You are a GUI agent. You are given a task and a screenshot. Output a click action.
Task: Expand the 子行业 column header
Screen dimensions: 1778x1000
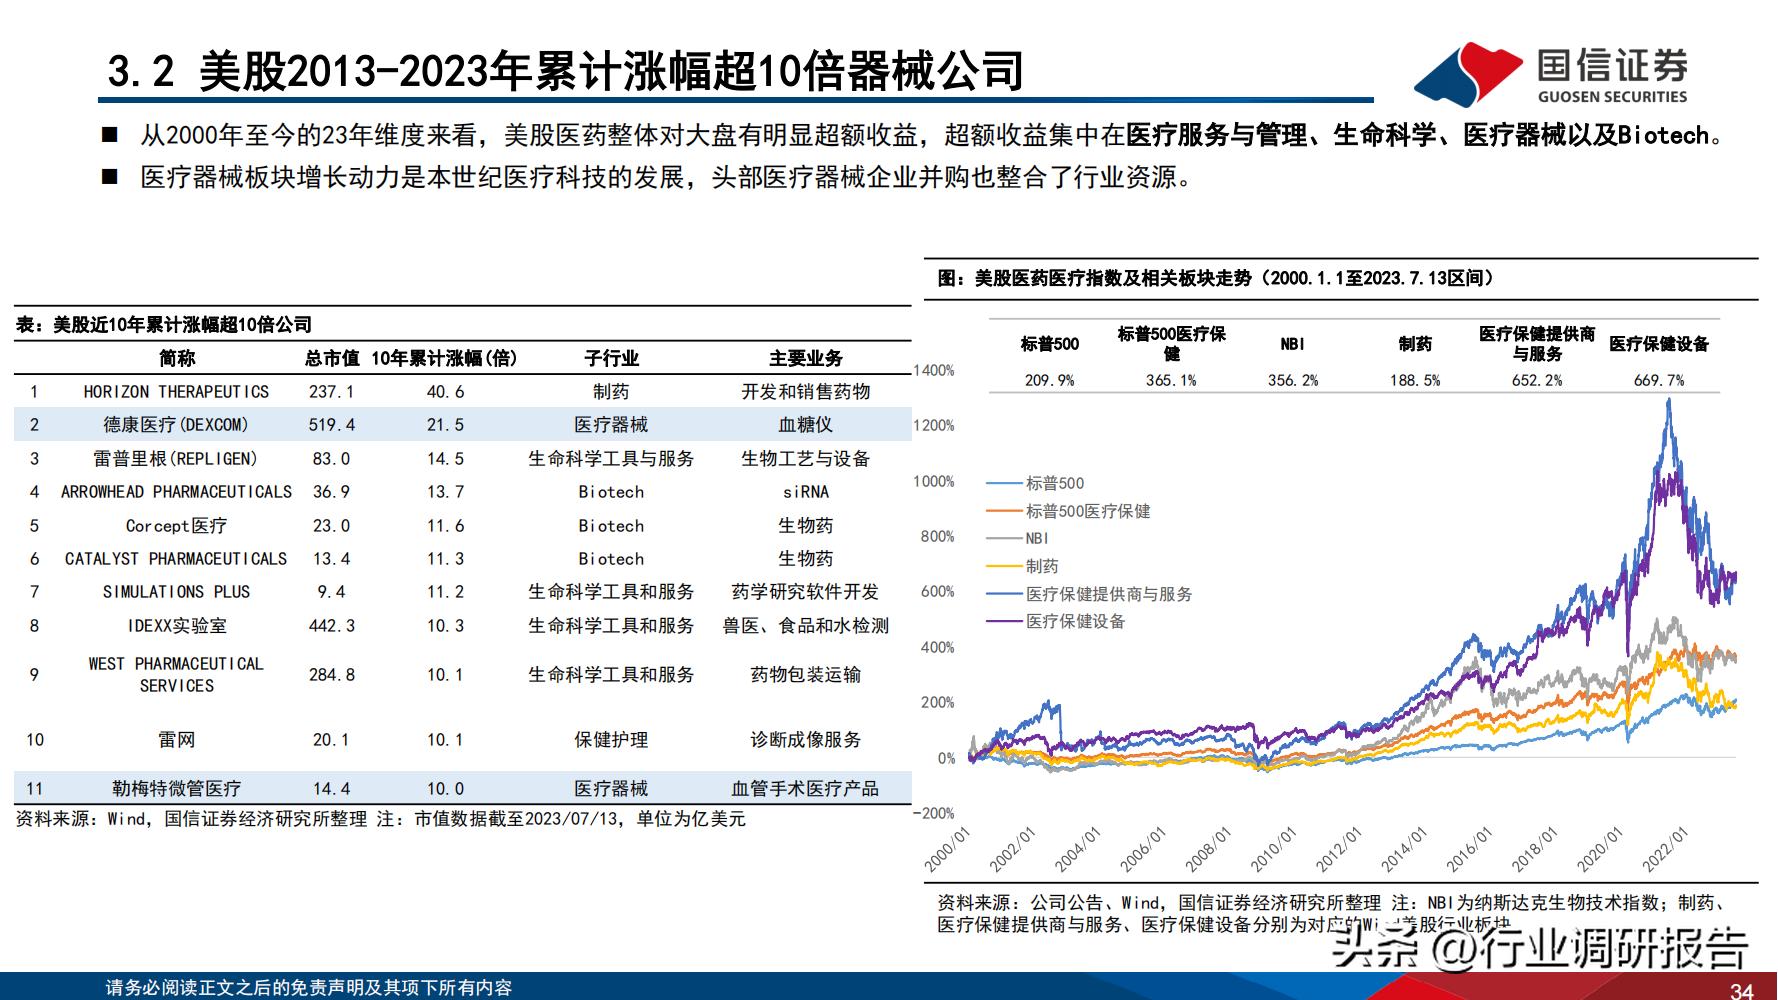(611, 358)
